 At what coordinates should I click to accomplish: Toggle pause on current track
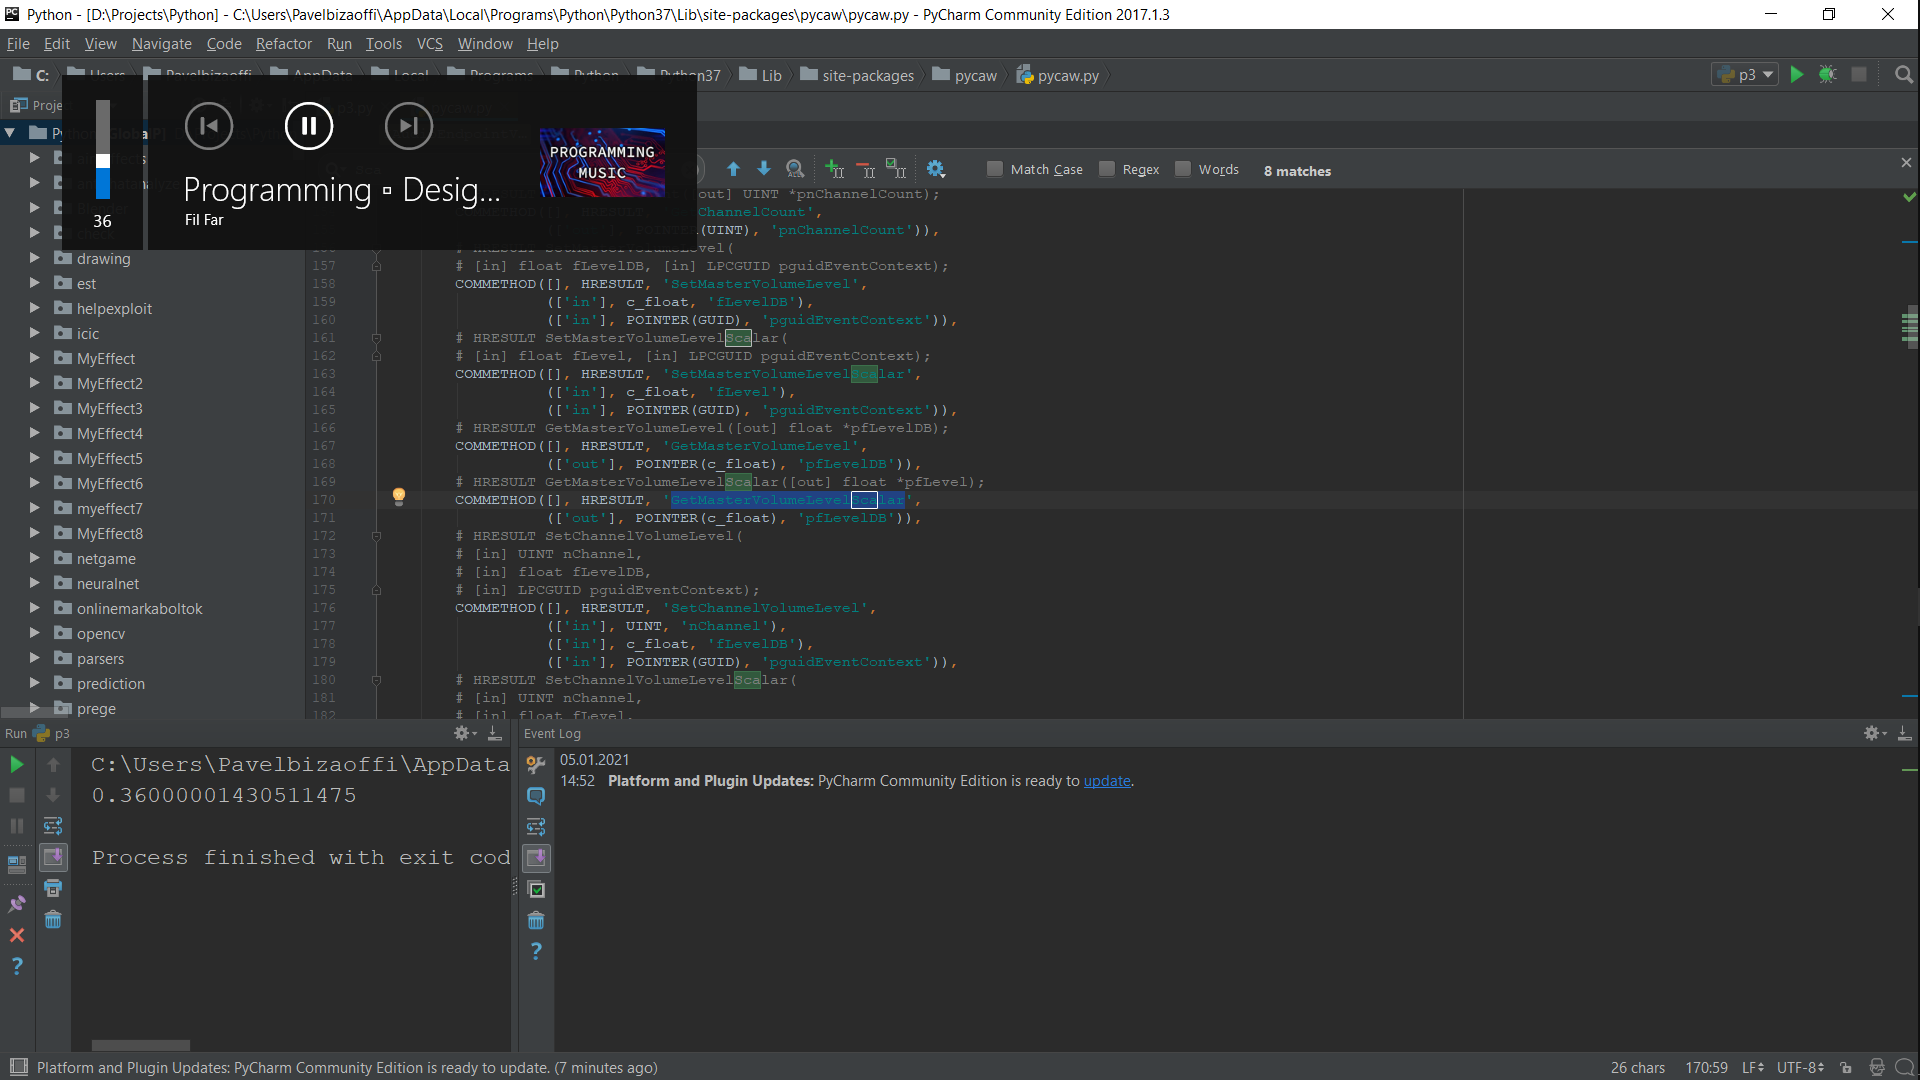point(307,125)
